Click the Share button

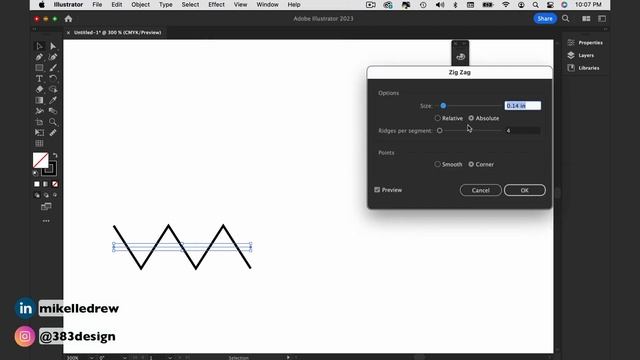point(545,19)
